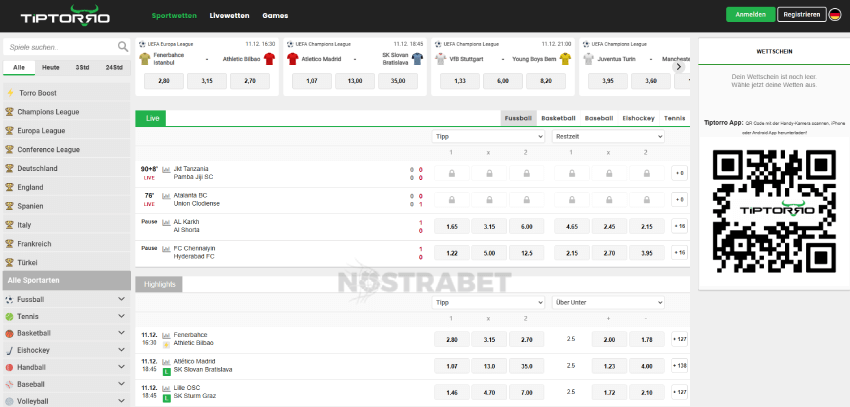Click the Eishockey stick icon
This screenshot has height=407, width=850.
click(9, 350)
